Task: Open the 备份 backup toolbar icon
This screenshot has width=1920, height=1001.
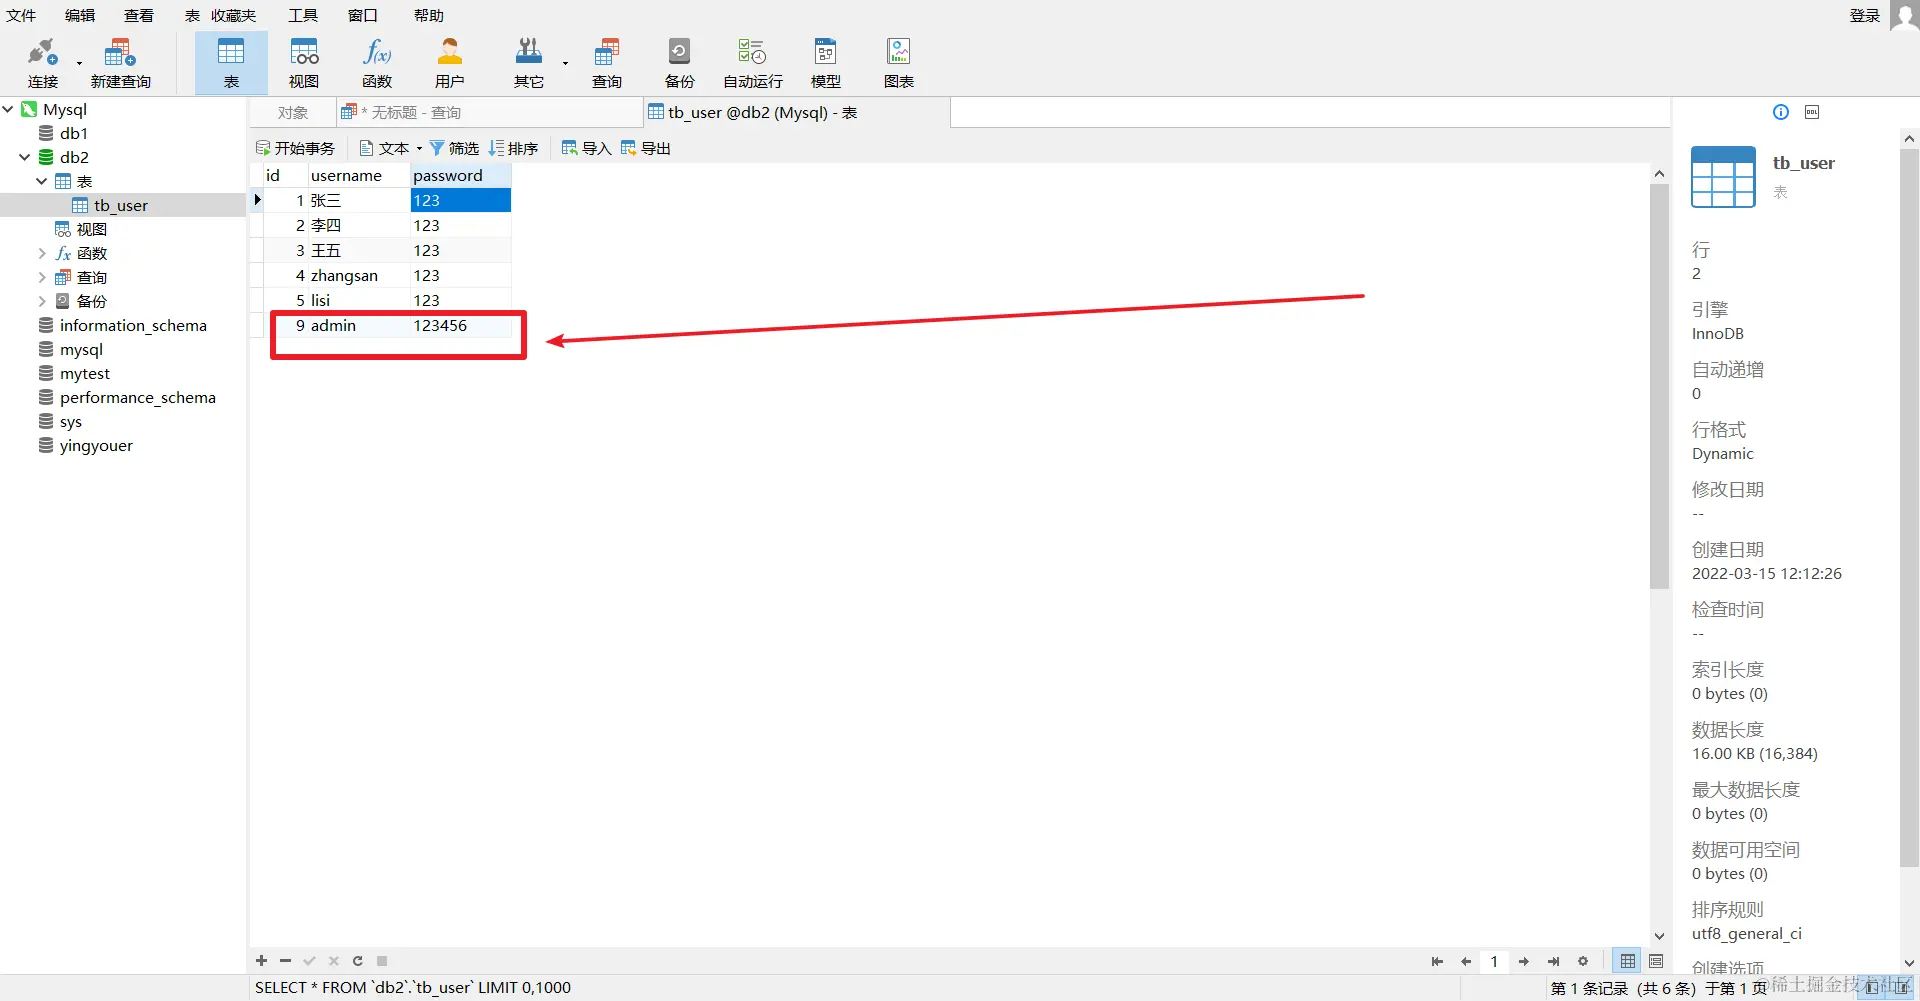Action: coord(680,62)
